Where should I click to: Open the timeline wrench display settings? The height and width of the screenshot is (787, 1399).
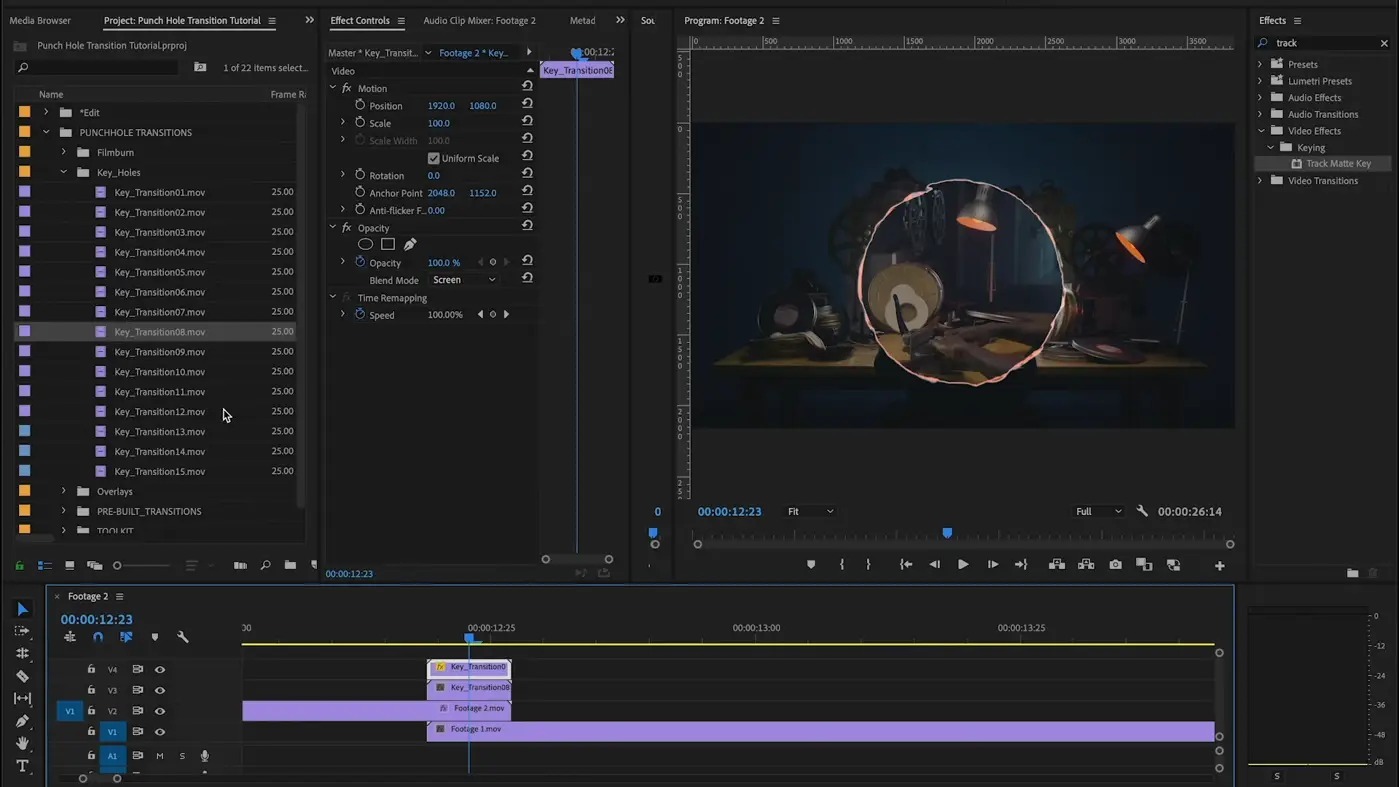[183, 637]
